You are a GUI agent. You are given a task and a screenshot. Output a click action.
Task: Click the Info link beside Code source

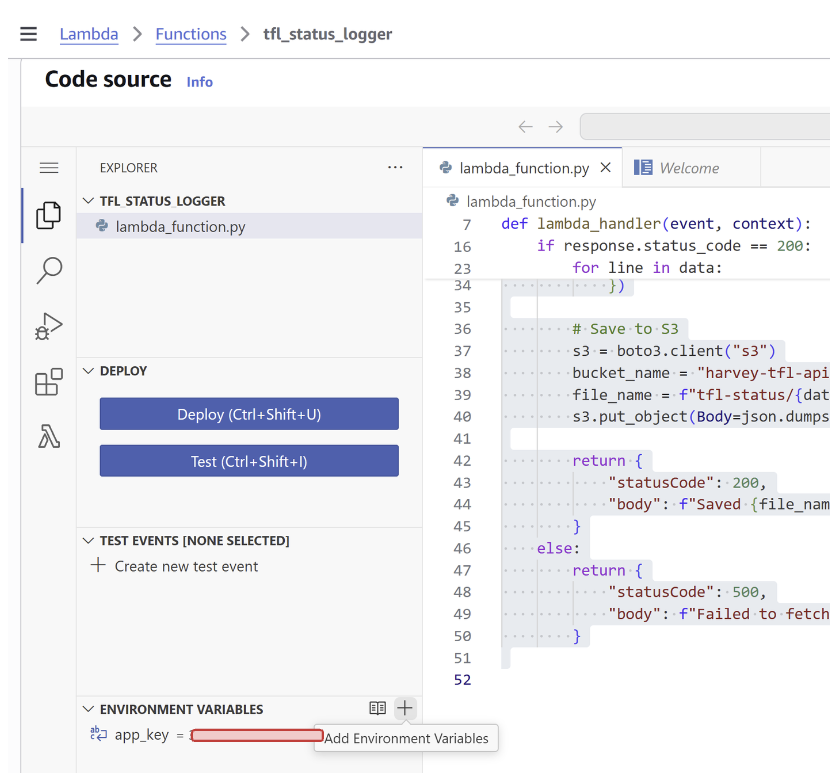(200, 82)
